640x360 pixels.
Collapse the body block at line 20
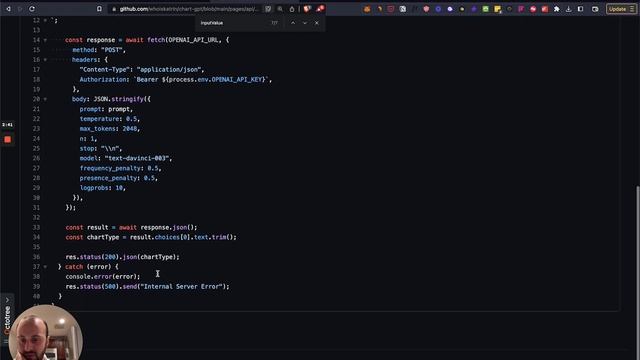[x=45, y=99]
